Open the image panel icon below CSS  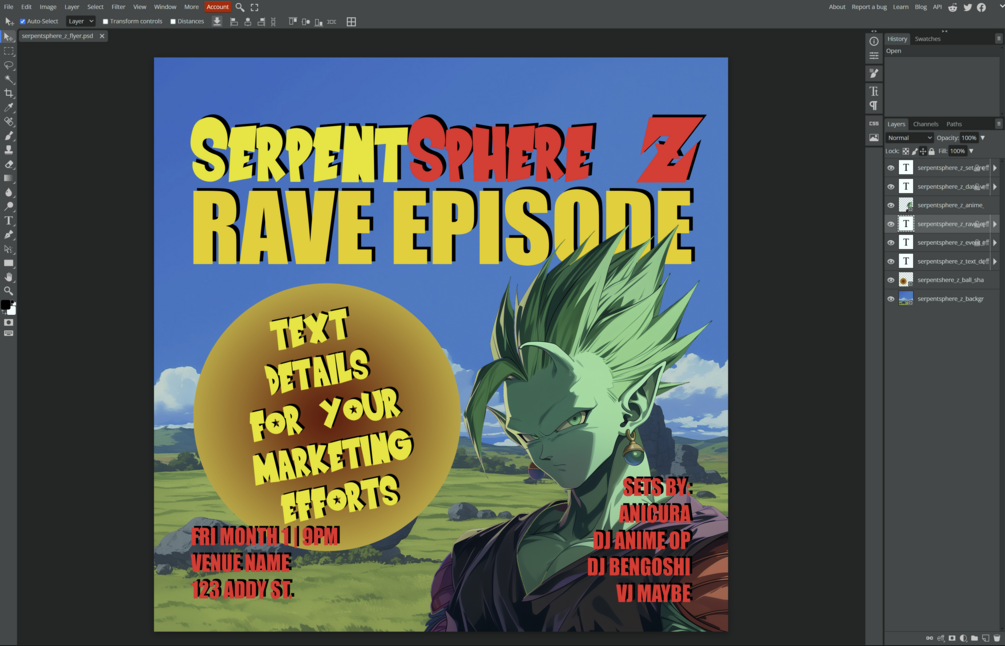tap(874, 138)
